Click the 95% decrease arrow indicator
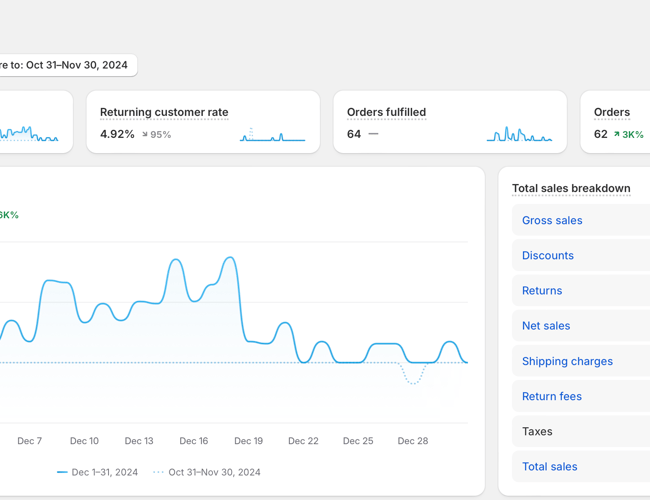The width and height of the screenshot is (650, 500). click(x=146, y=134)
